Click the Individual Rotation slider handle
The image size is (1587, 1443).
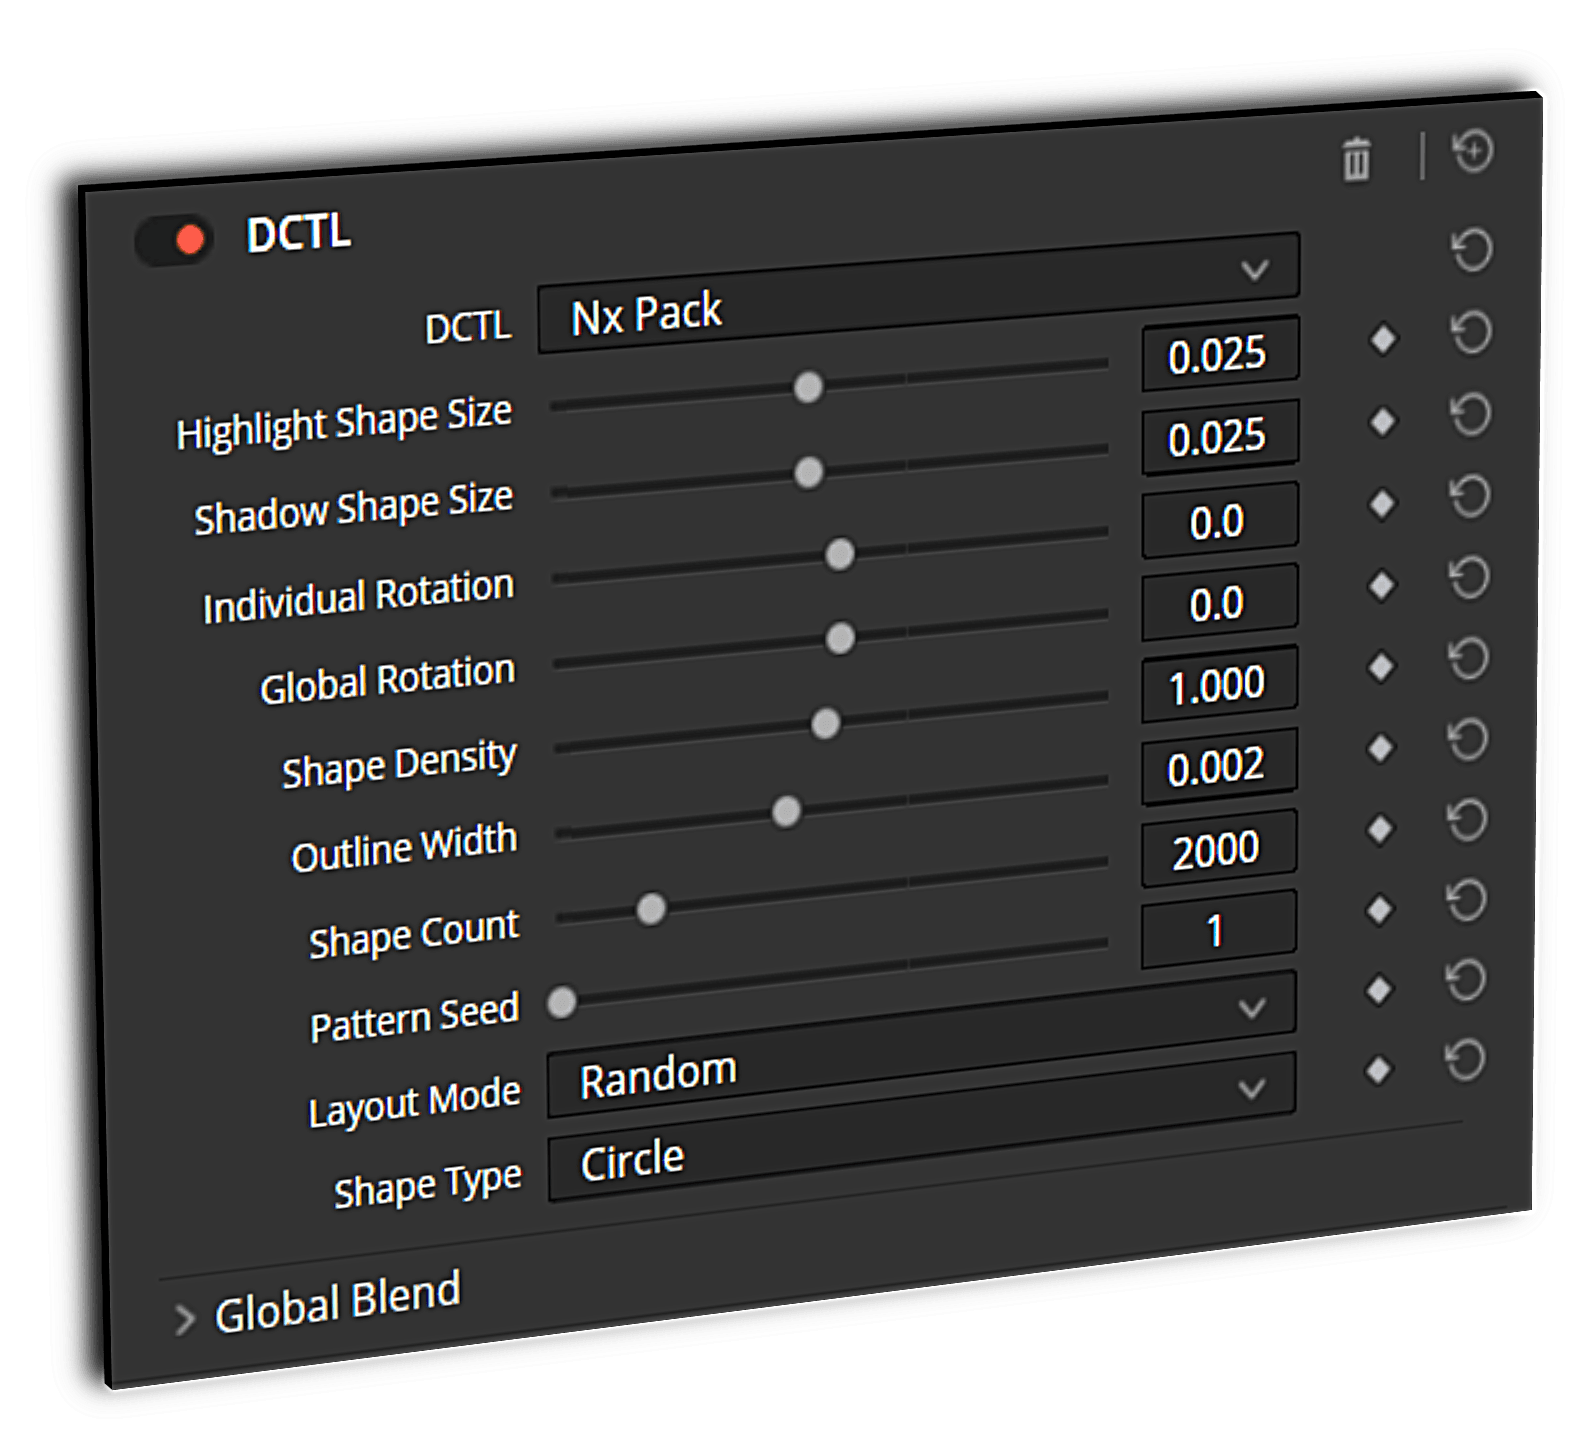[x=840, y=553]
